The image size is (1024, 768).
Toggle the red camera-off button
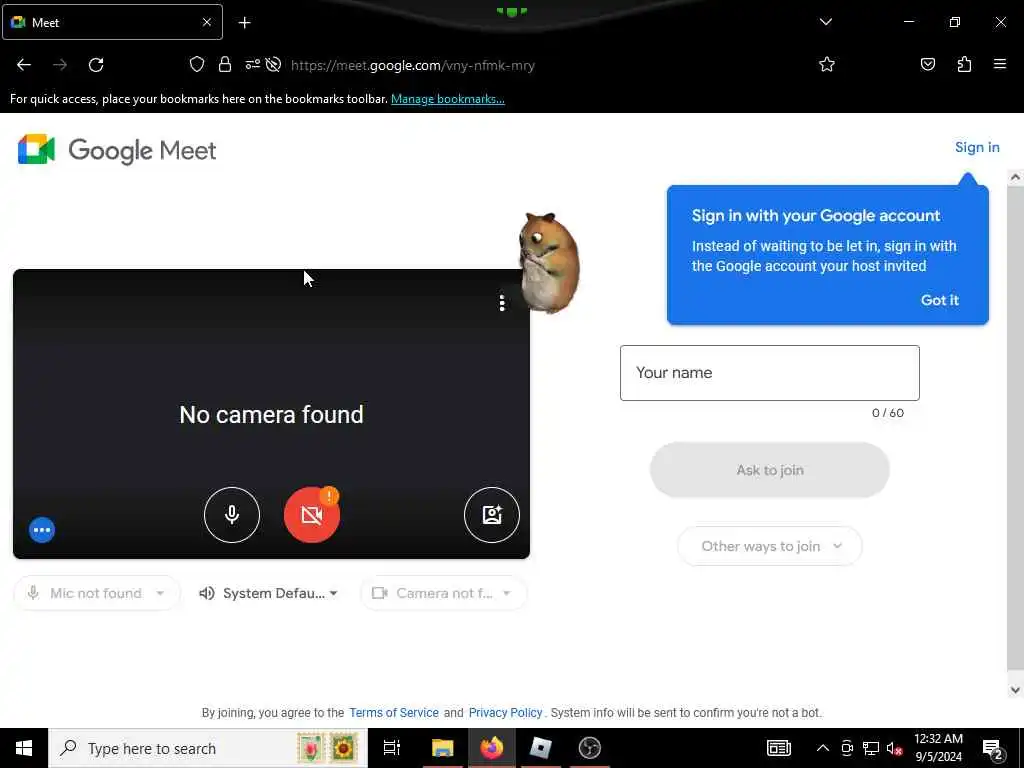pos(312,515)
